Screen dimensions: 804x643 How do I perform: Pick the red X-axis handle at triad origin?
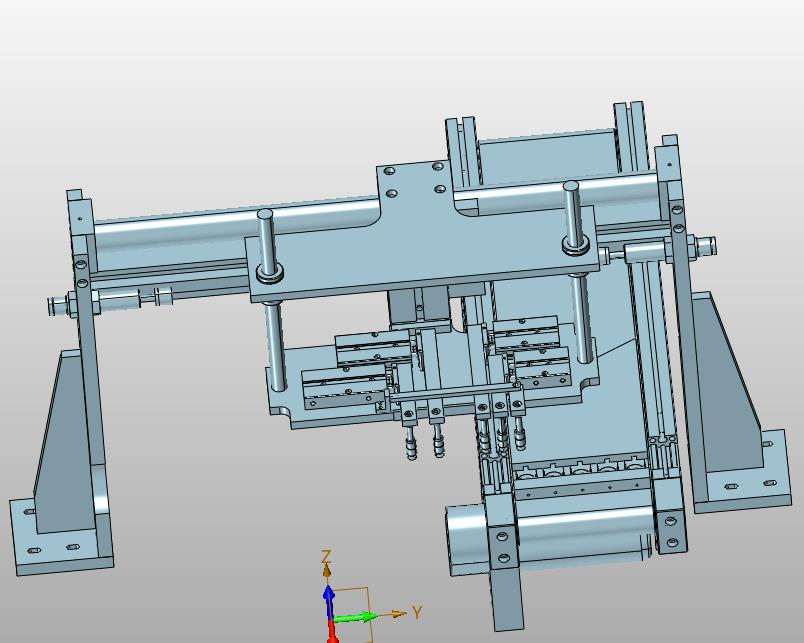[333, 632]
